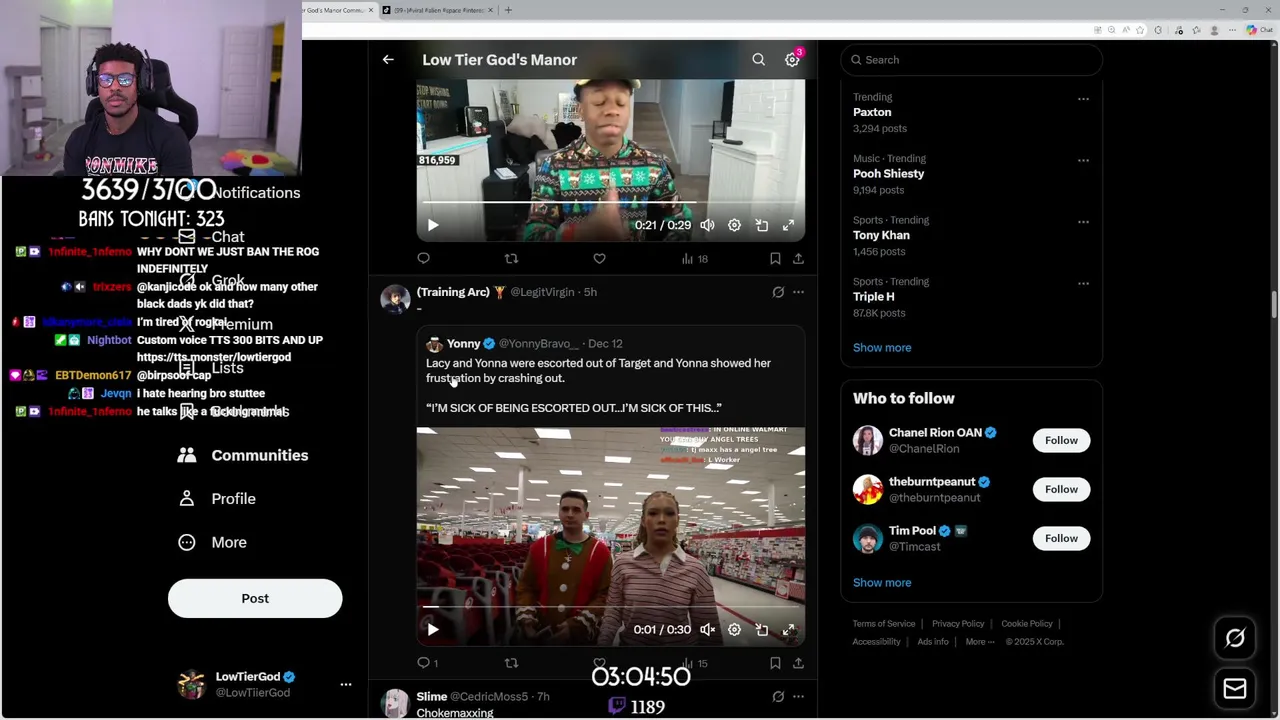Open Grok icon on Slime's post
The height and width of the screenshot is (720, 1280).
(778, 696)
